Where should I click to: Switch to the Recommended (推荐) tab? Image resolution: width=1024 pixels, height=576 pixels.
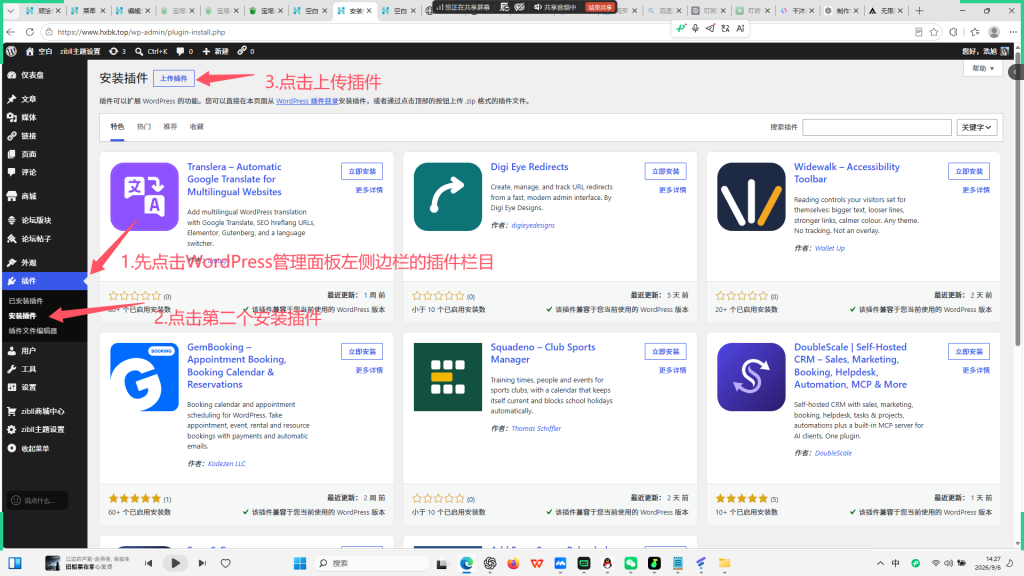pyautogui.click(x=170, y=127)
